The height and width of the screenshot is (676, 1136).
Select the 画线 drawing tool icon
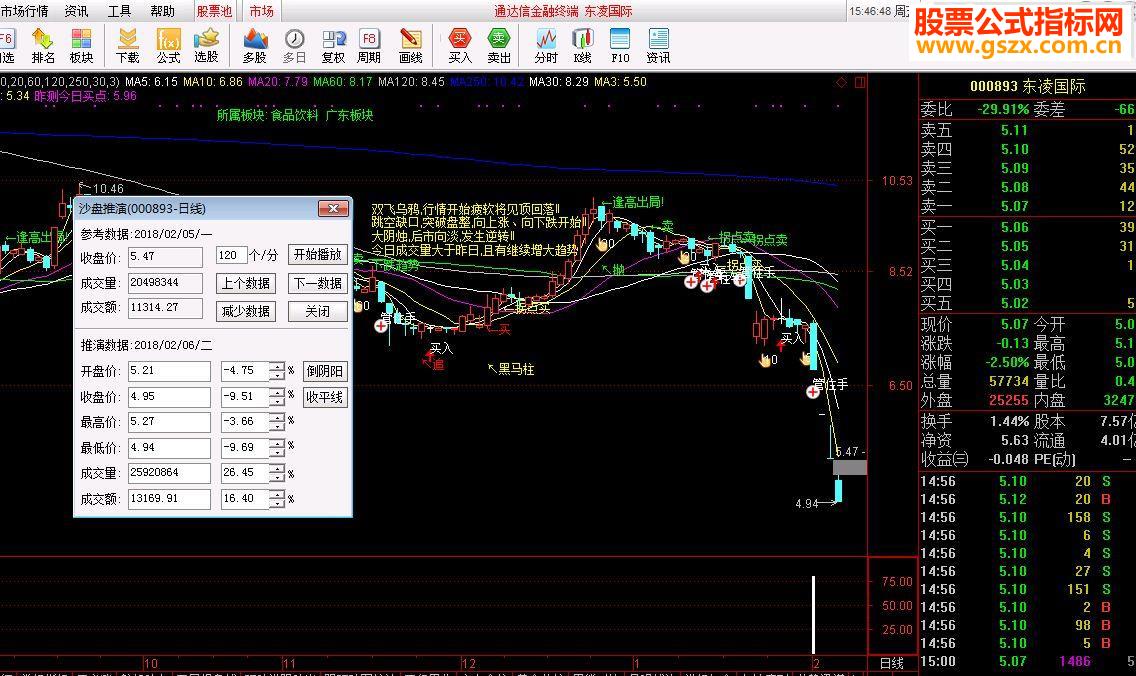(x=411, y=46)
